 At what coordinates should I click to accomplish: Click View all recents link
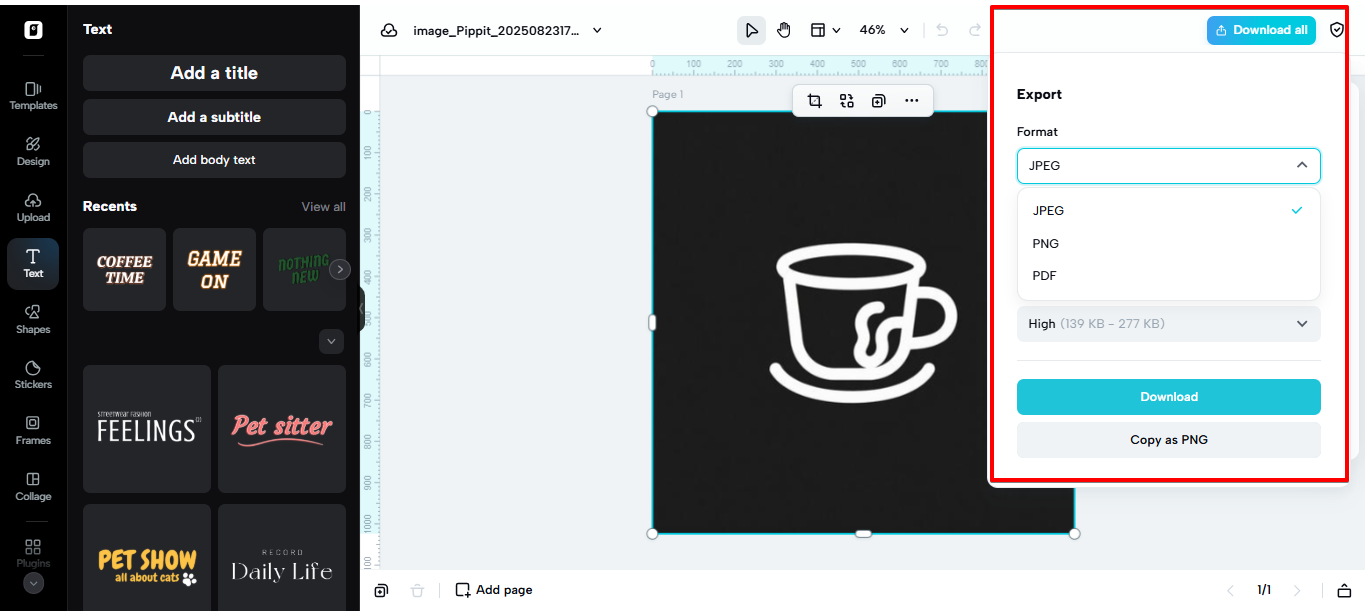tap(324, 207)
